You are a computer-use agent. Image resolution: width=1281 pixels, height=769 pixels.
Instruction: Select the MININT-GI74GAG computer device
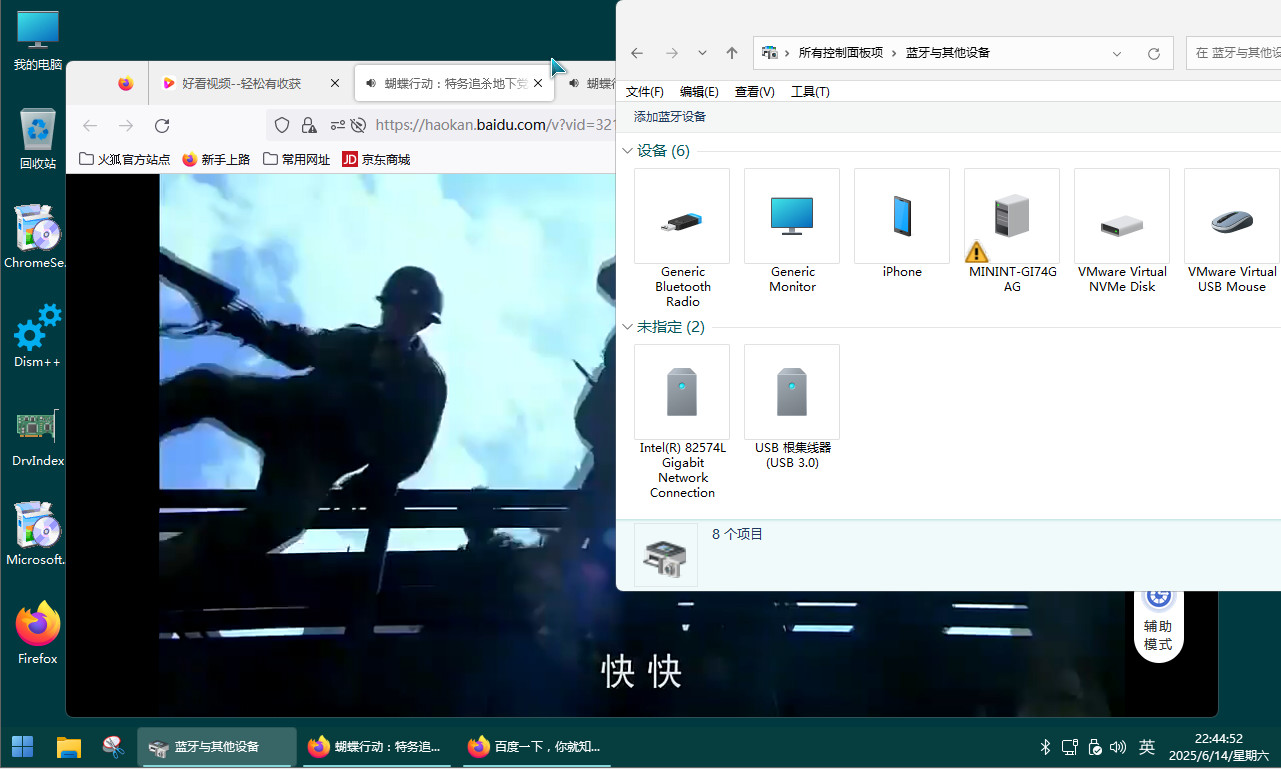click(x=1012, y=231)
